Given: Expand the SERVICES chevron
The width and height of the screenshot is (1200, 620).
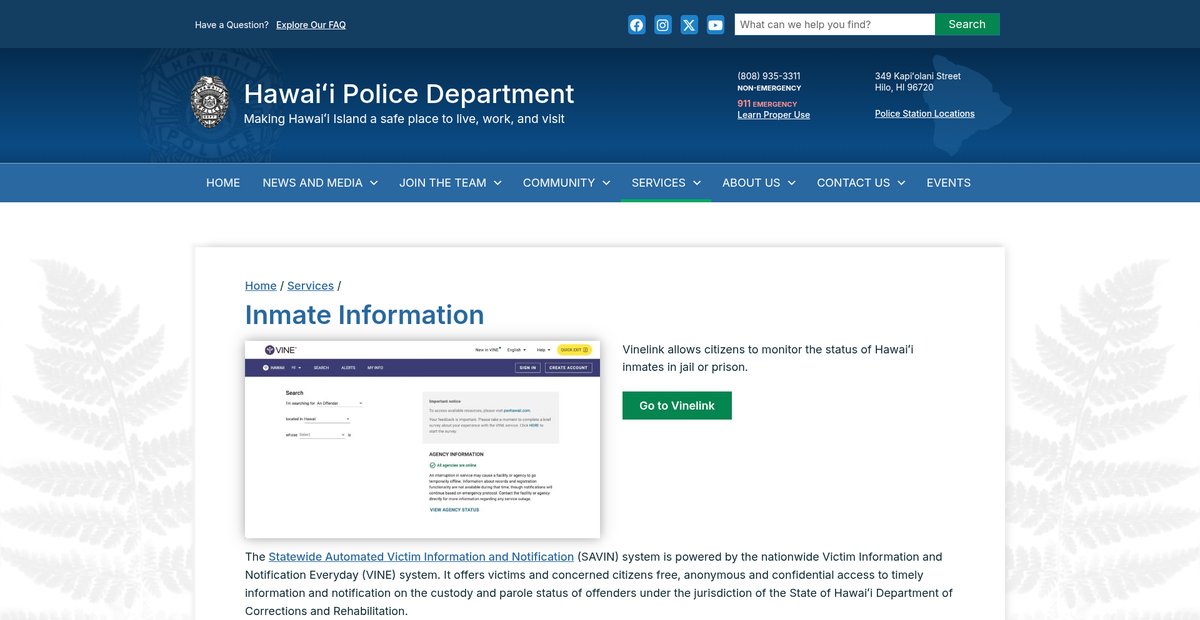Looking at the screenshot, I should click(697, 183).
